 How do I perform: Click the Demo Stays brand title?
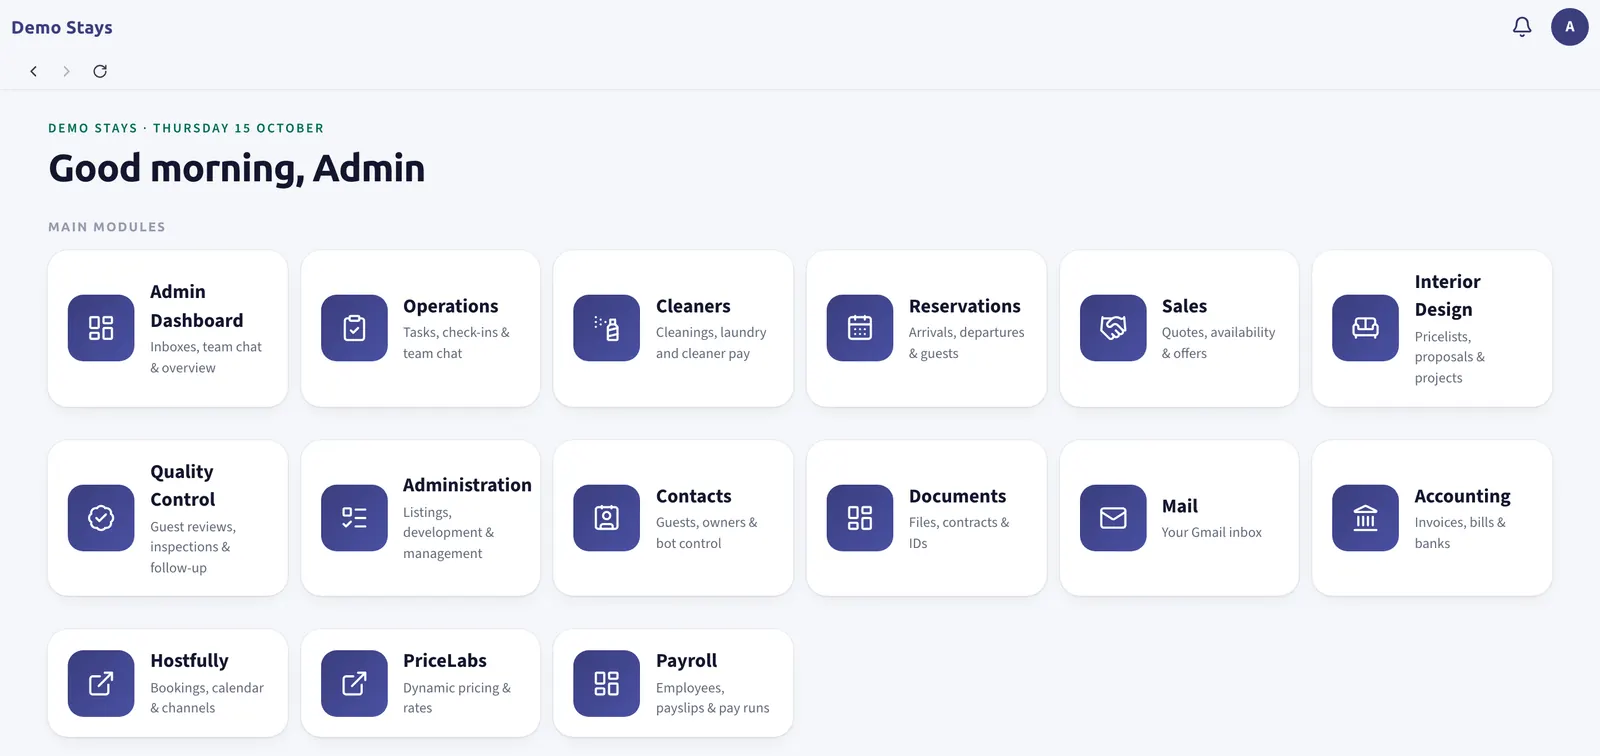[62, 27]
